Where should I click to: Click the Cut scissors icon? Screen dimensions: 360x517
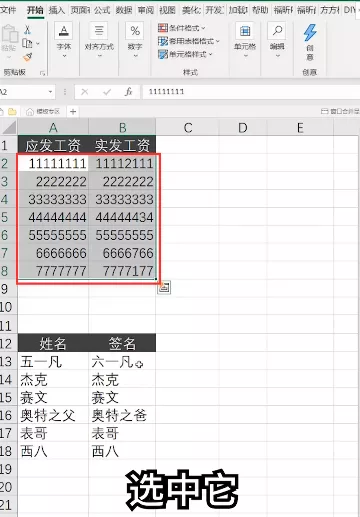pyautogui.click(x=28, y=31)
